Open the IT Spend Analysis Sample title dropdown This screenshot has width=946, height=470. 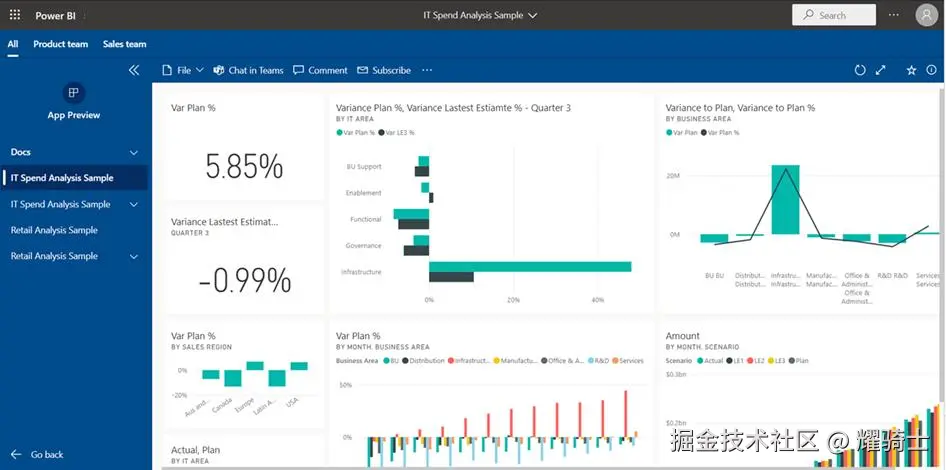(532, 16)
